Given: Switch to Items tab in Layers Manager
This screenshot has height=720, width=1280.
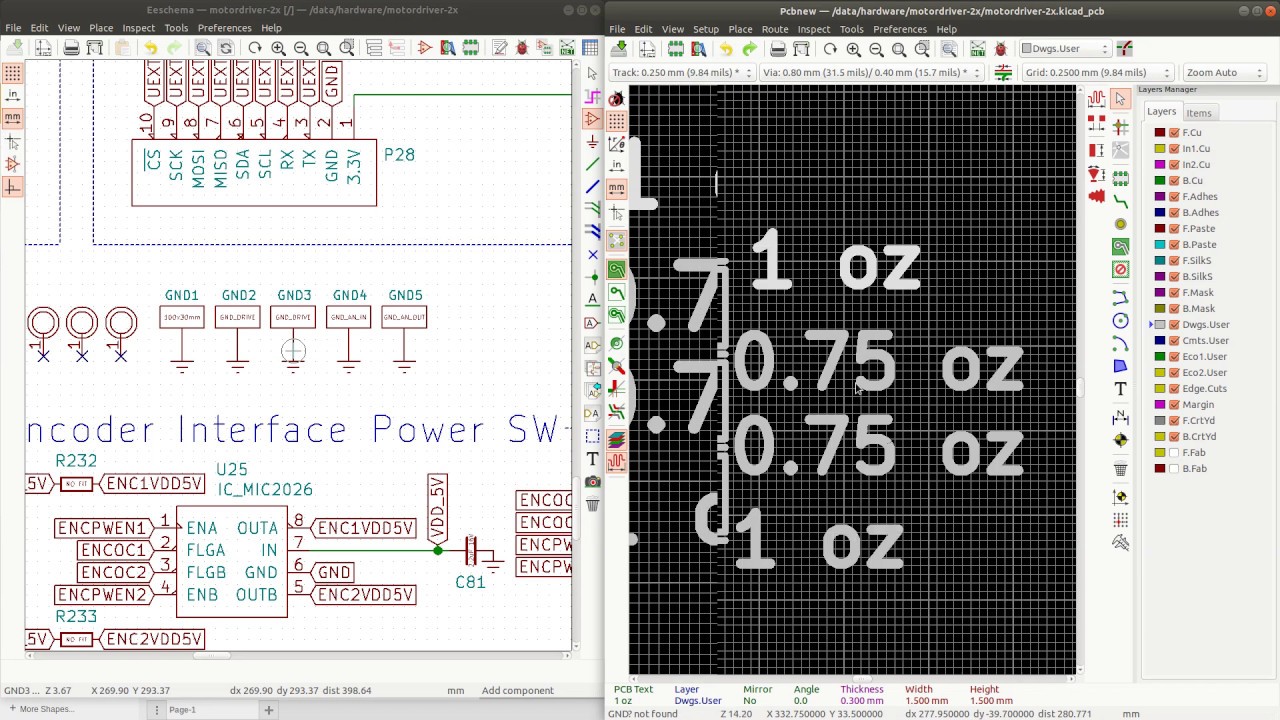Looking at the screenshot, I should click(x=1198, y=113).
